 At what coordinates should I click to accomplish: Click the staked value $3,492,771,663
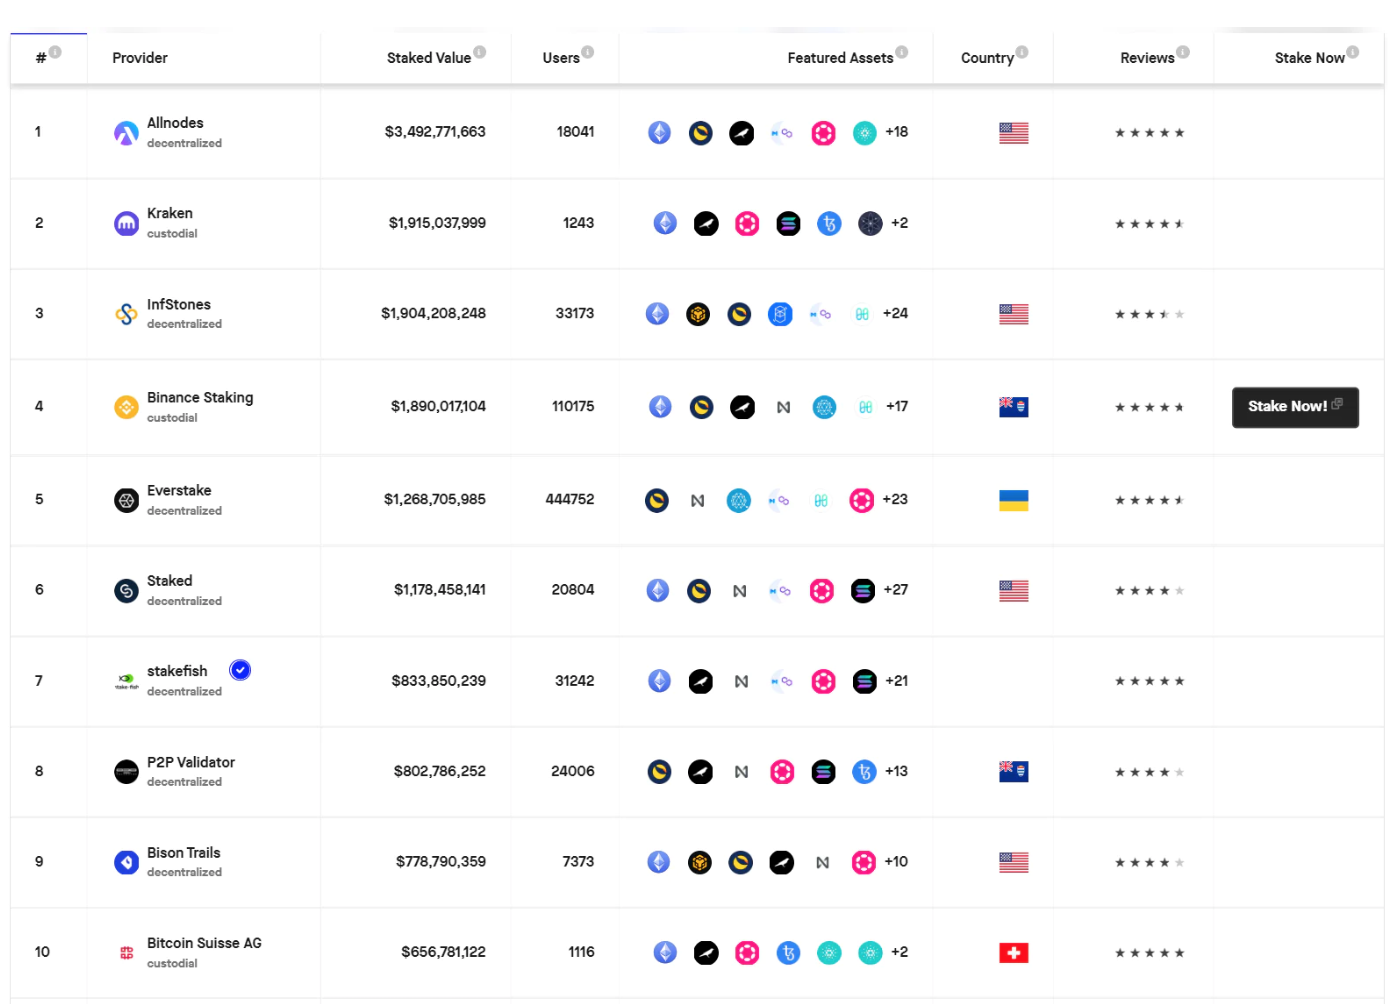click(x=435, y=132)
